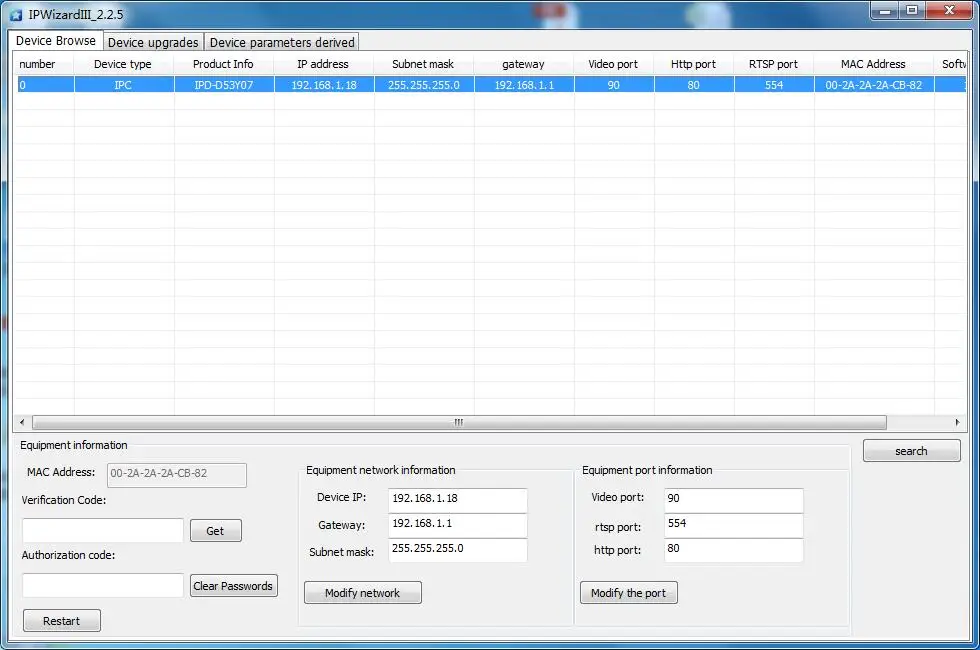
Task: Switch to the Device Browse tab
Action: pyautogui.click(x=56, y=41)
